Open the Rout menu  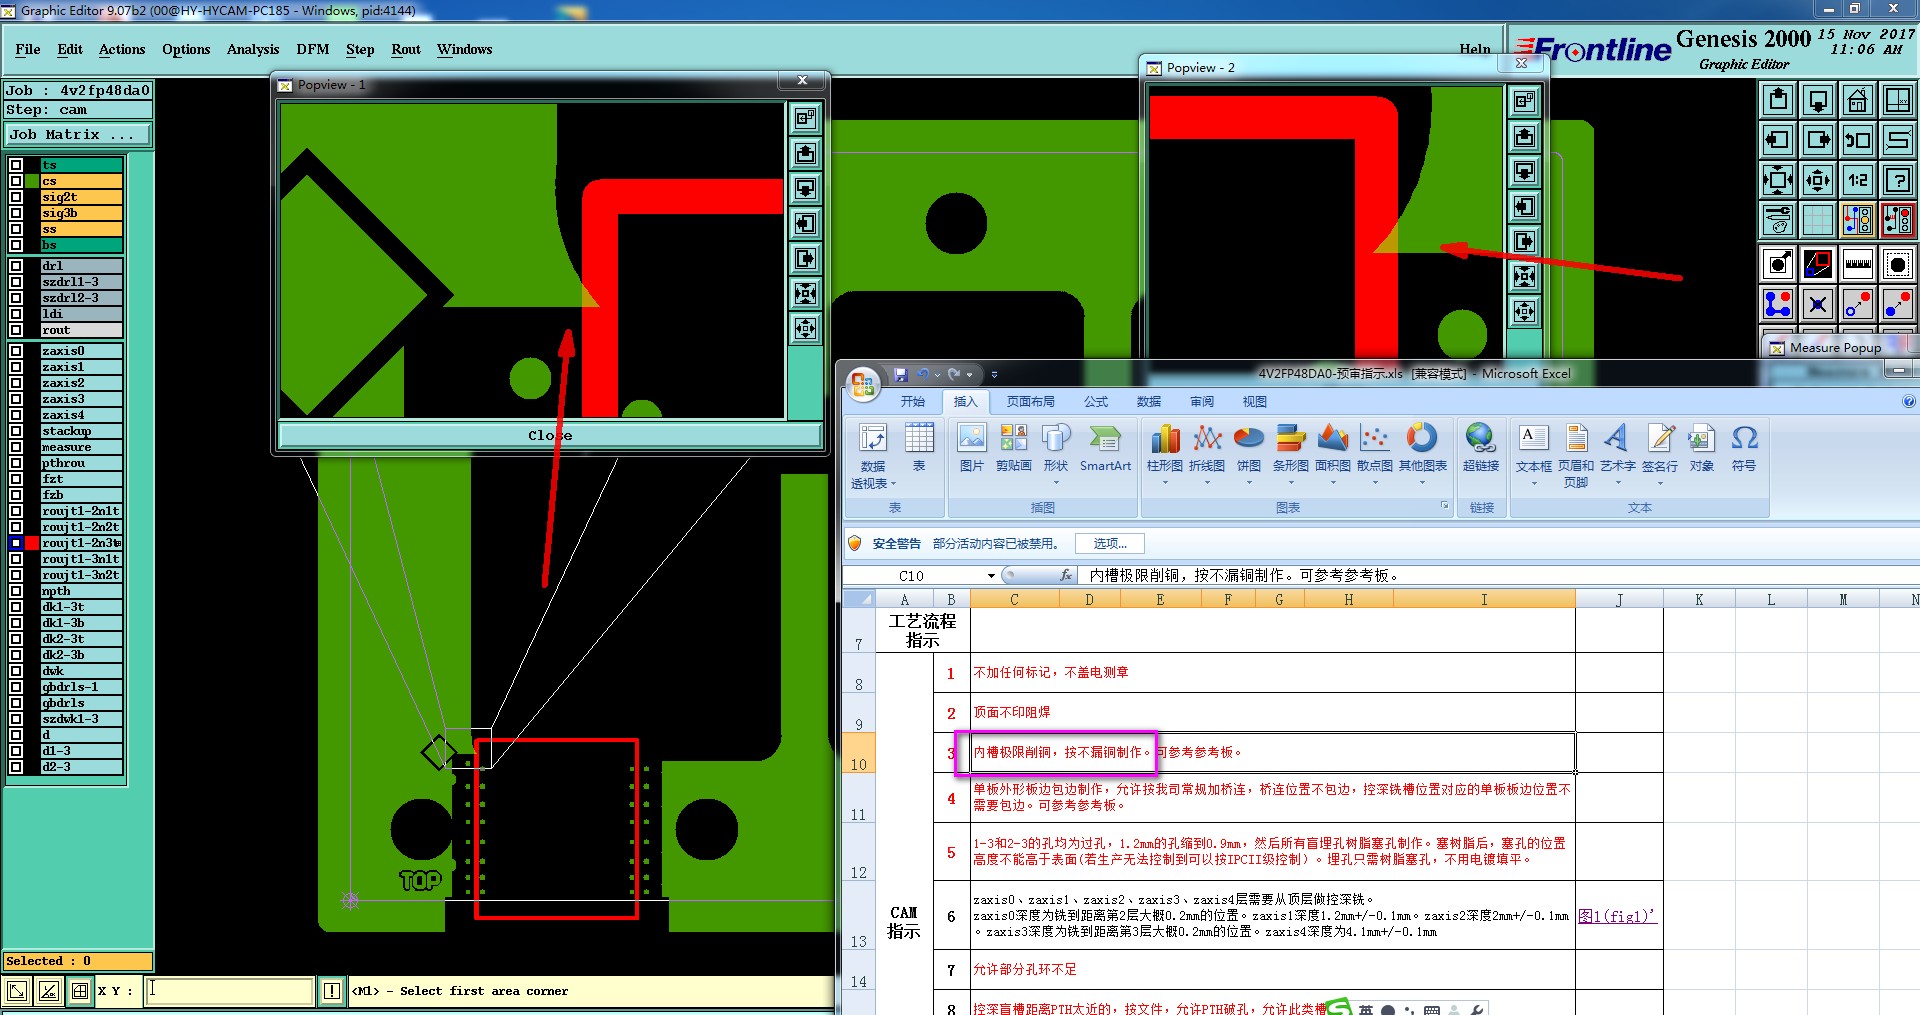(x=406, y=49)
